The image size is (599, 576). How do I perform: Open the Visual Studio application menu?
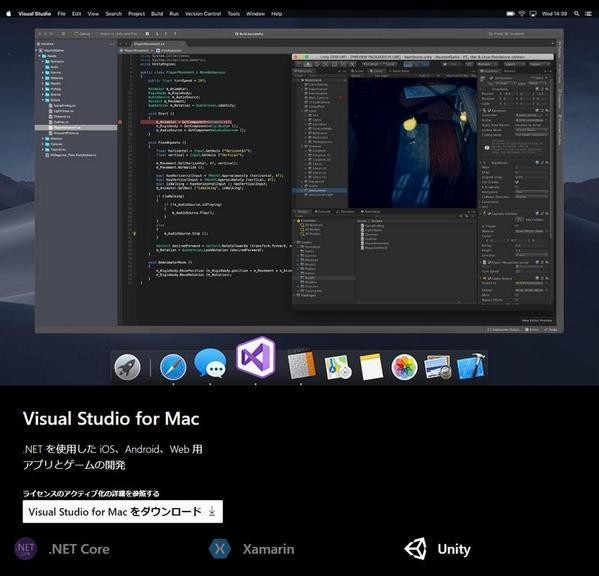click(34, 14)
